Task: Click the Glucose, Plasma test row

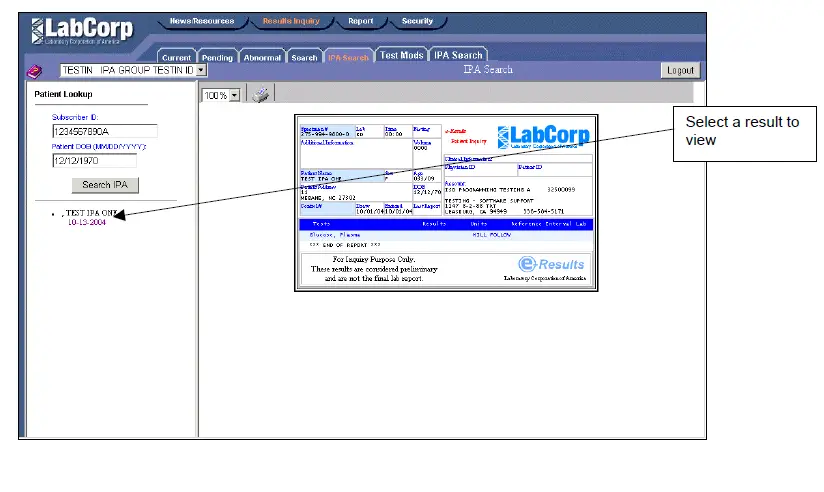Action: coord(446,235)
